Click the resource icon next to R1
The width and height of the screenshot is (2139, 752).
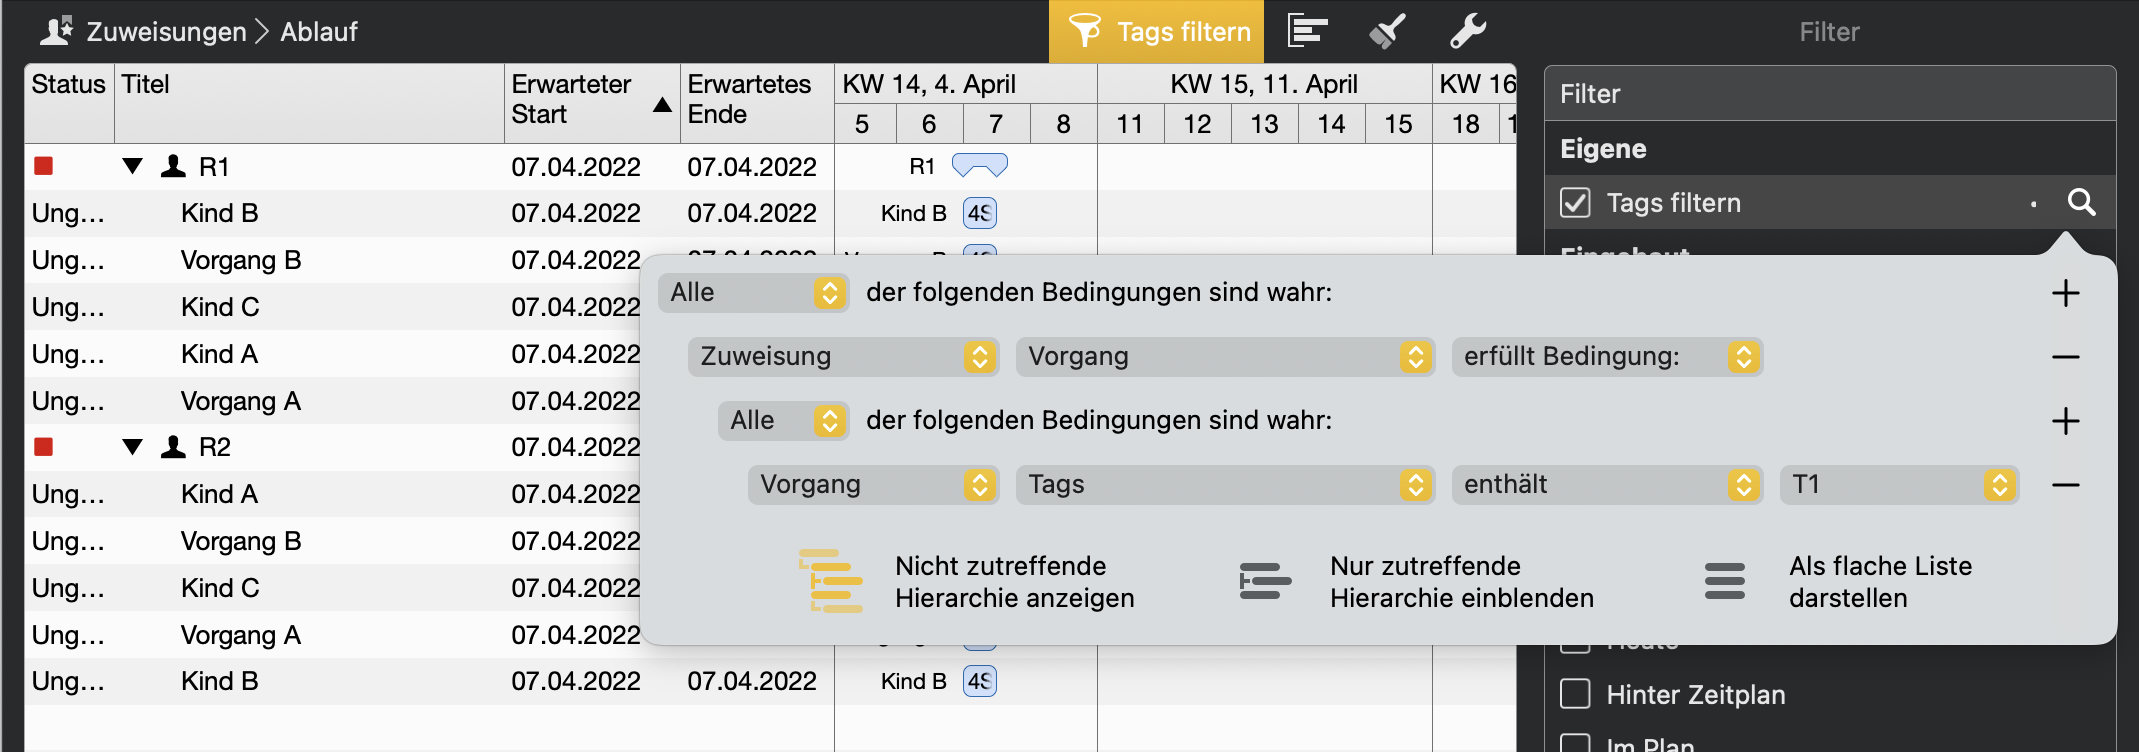click(x=172, y=166)
